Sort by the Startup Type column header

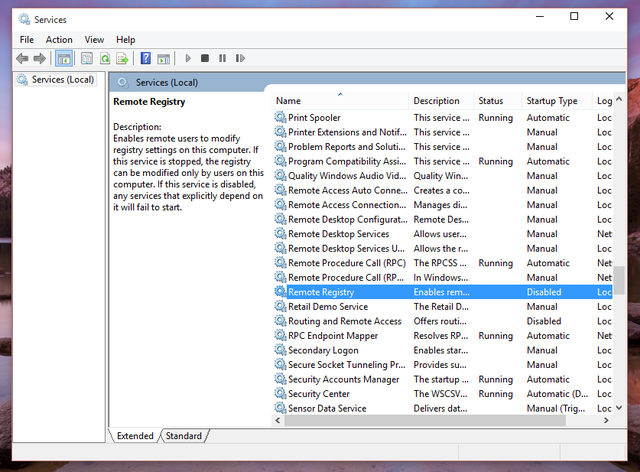tap(557, 101)
